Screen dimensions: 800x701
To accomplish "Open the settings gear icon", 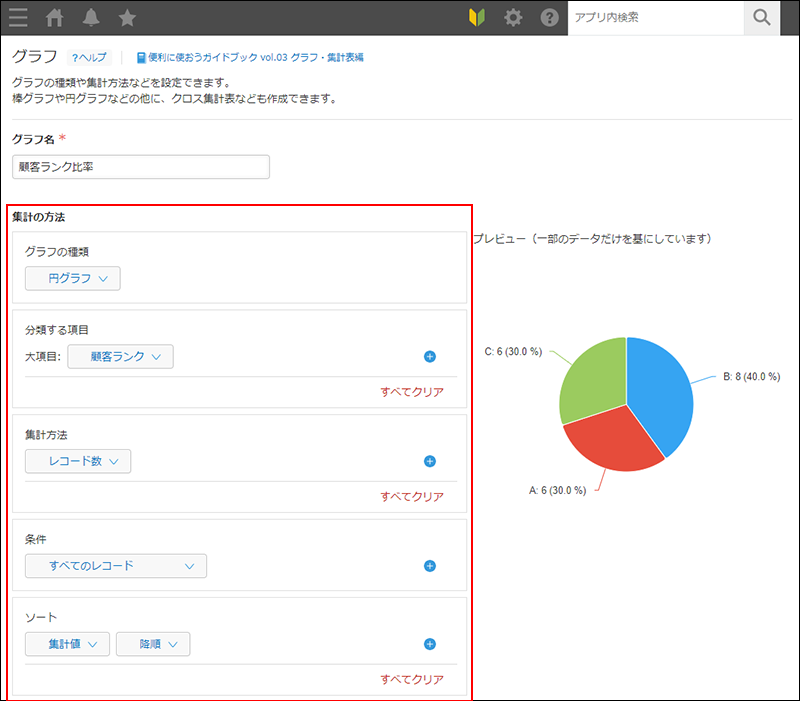I will [513, 16].
